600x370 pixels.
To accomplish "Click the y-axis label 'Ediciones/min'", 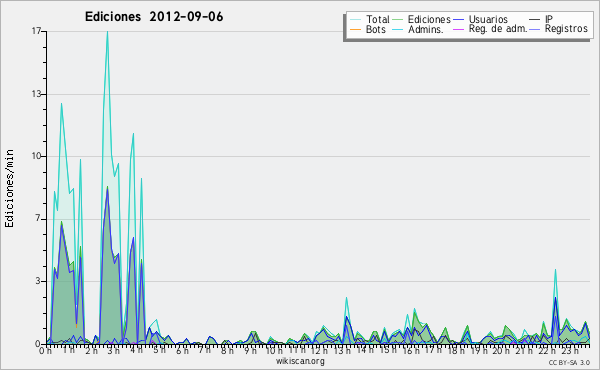I will (x=9, y=188).
